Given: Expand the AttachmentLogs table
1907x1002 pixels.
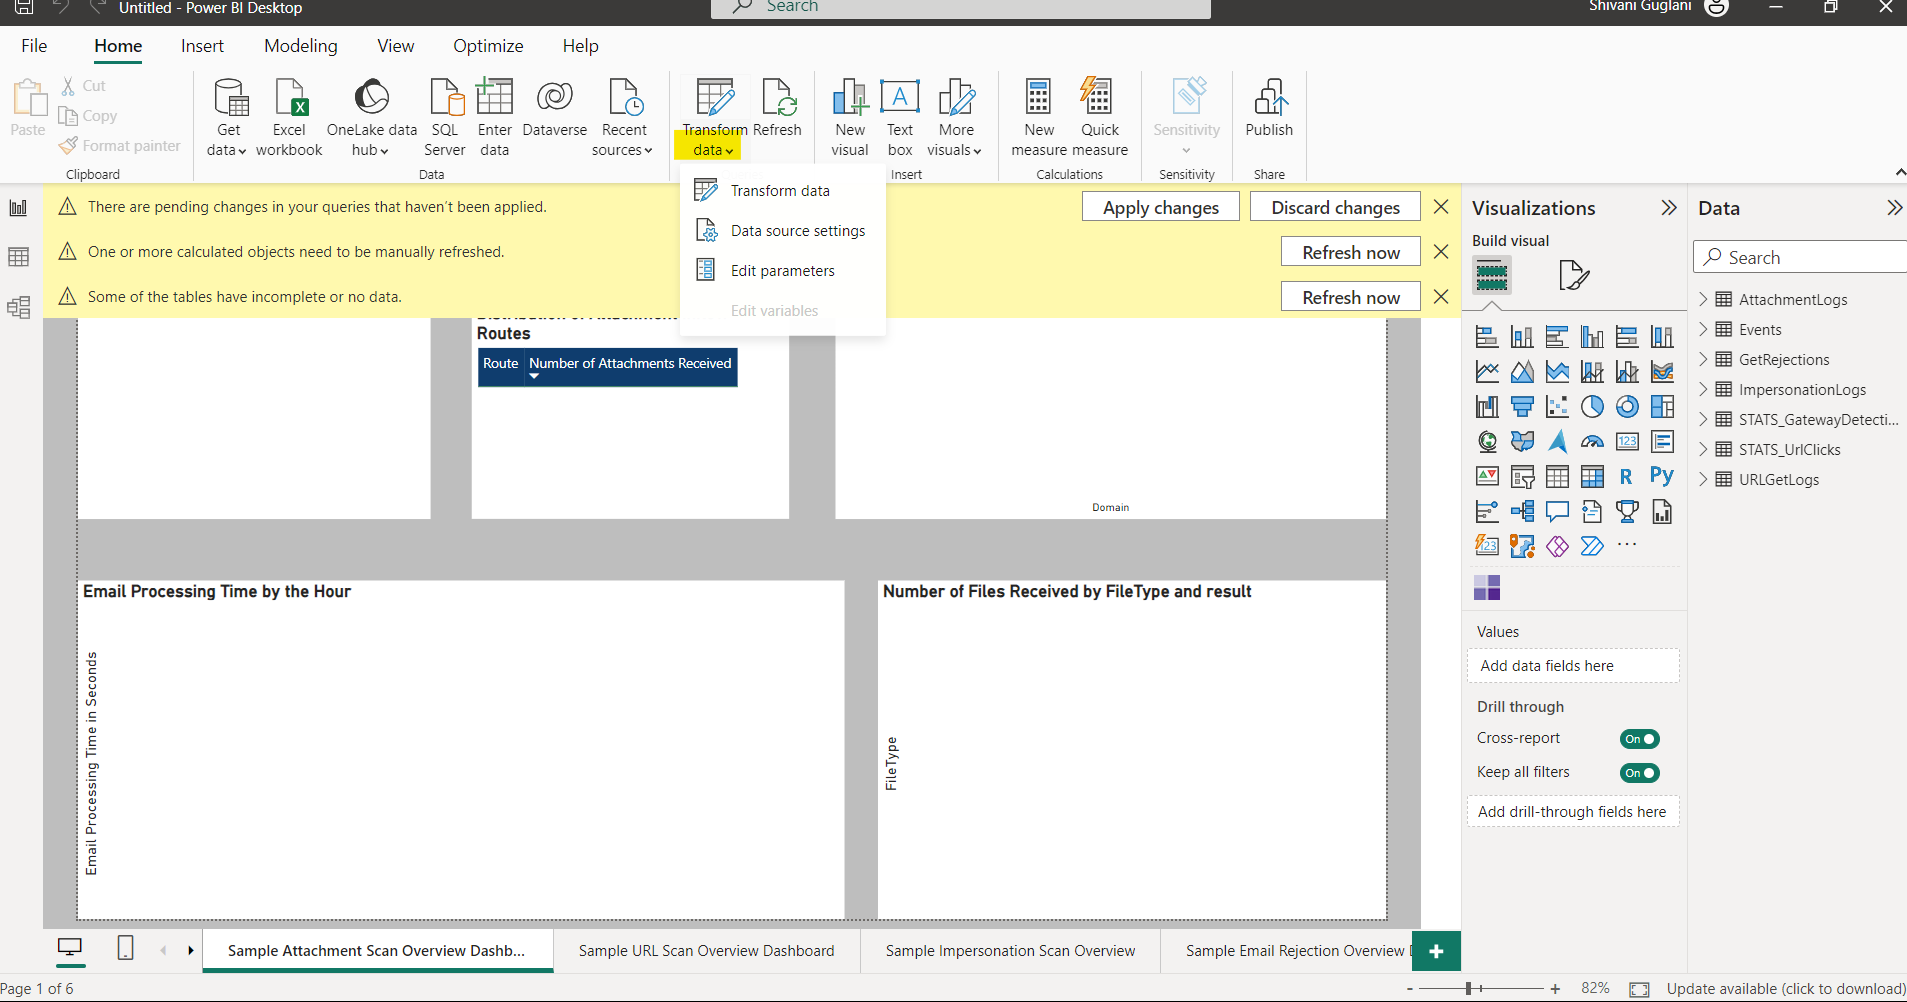Looking at the screenshot, I should coord(1703,299).
